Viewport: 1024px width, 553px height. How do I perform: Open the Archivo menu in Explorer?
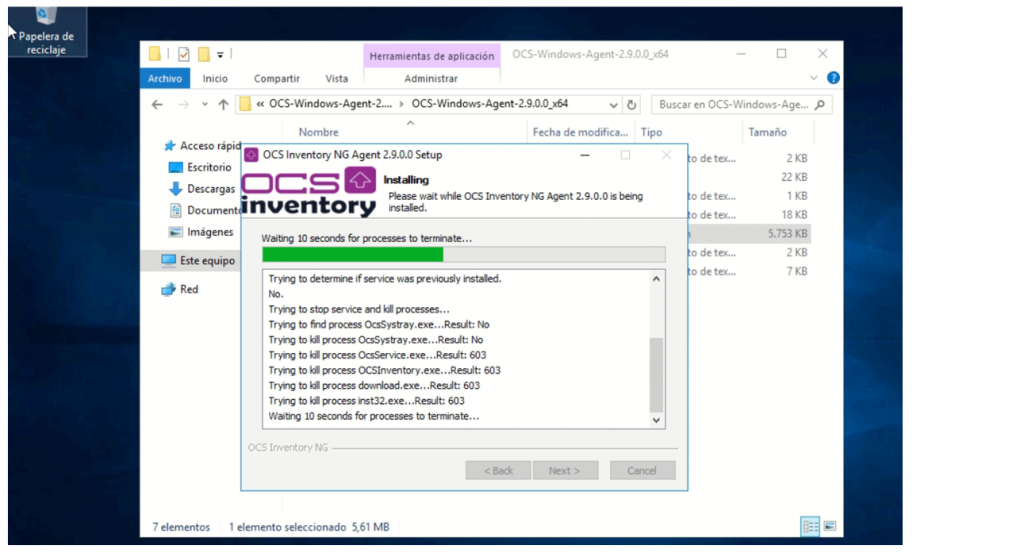pyautogui.click(x=165, y=78)
